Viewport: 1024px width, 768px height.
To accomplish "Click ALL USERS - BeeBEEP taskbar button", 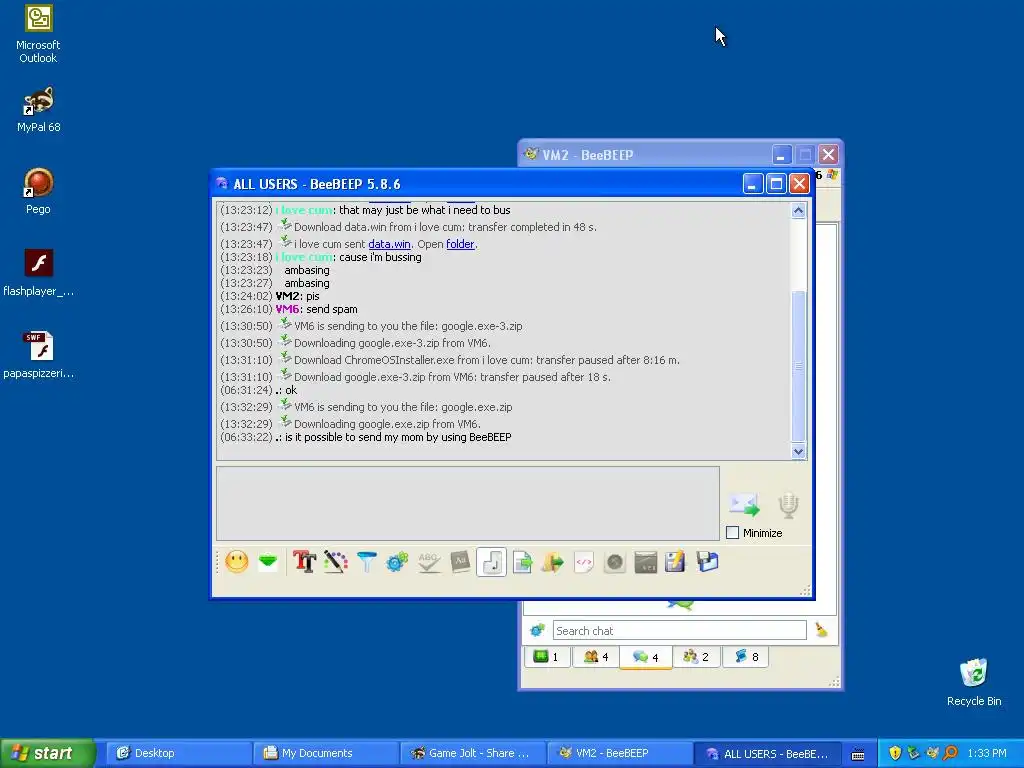I will pyautogui.click(x=767, y=754).
